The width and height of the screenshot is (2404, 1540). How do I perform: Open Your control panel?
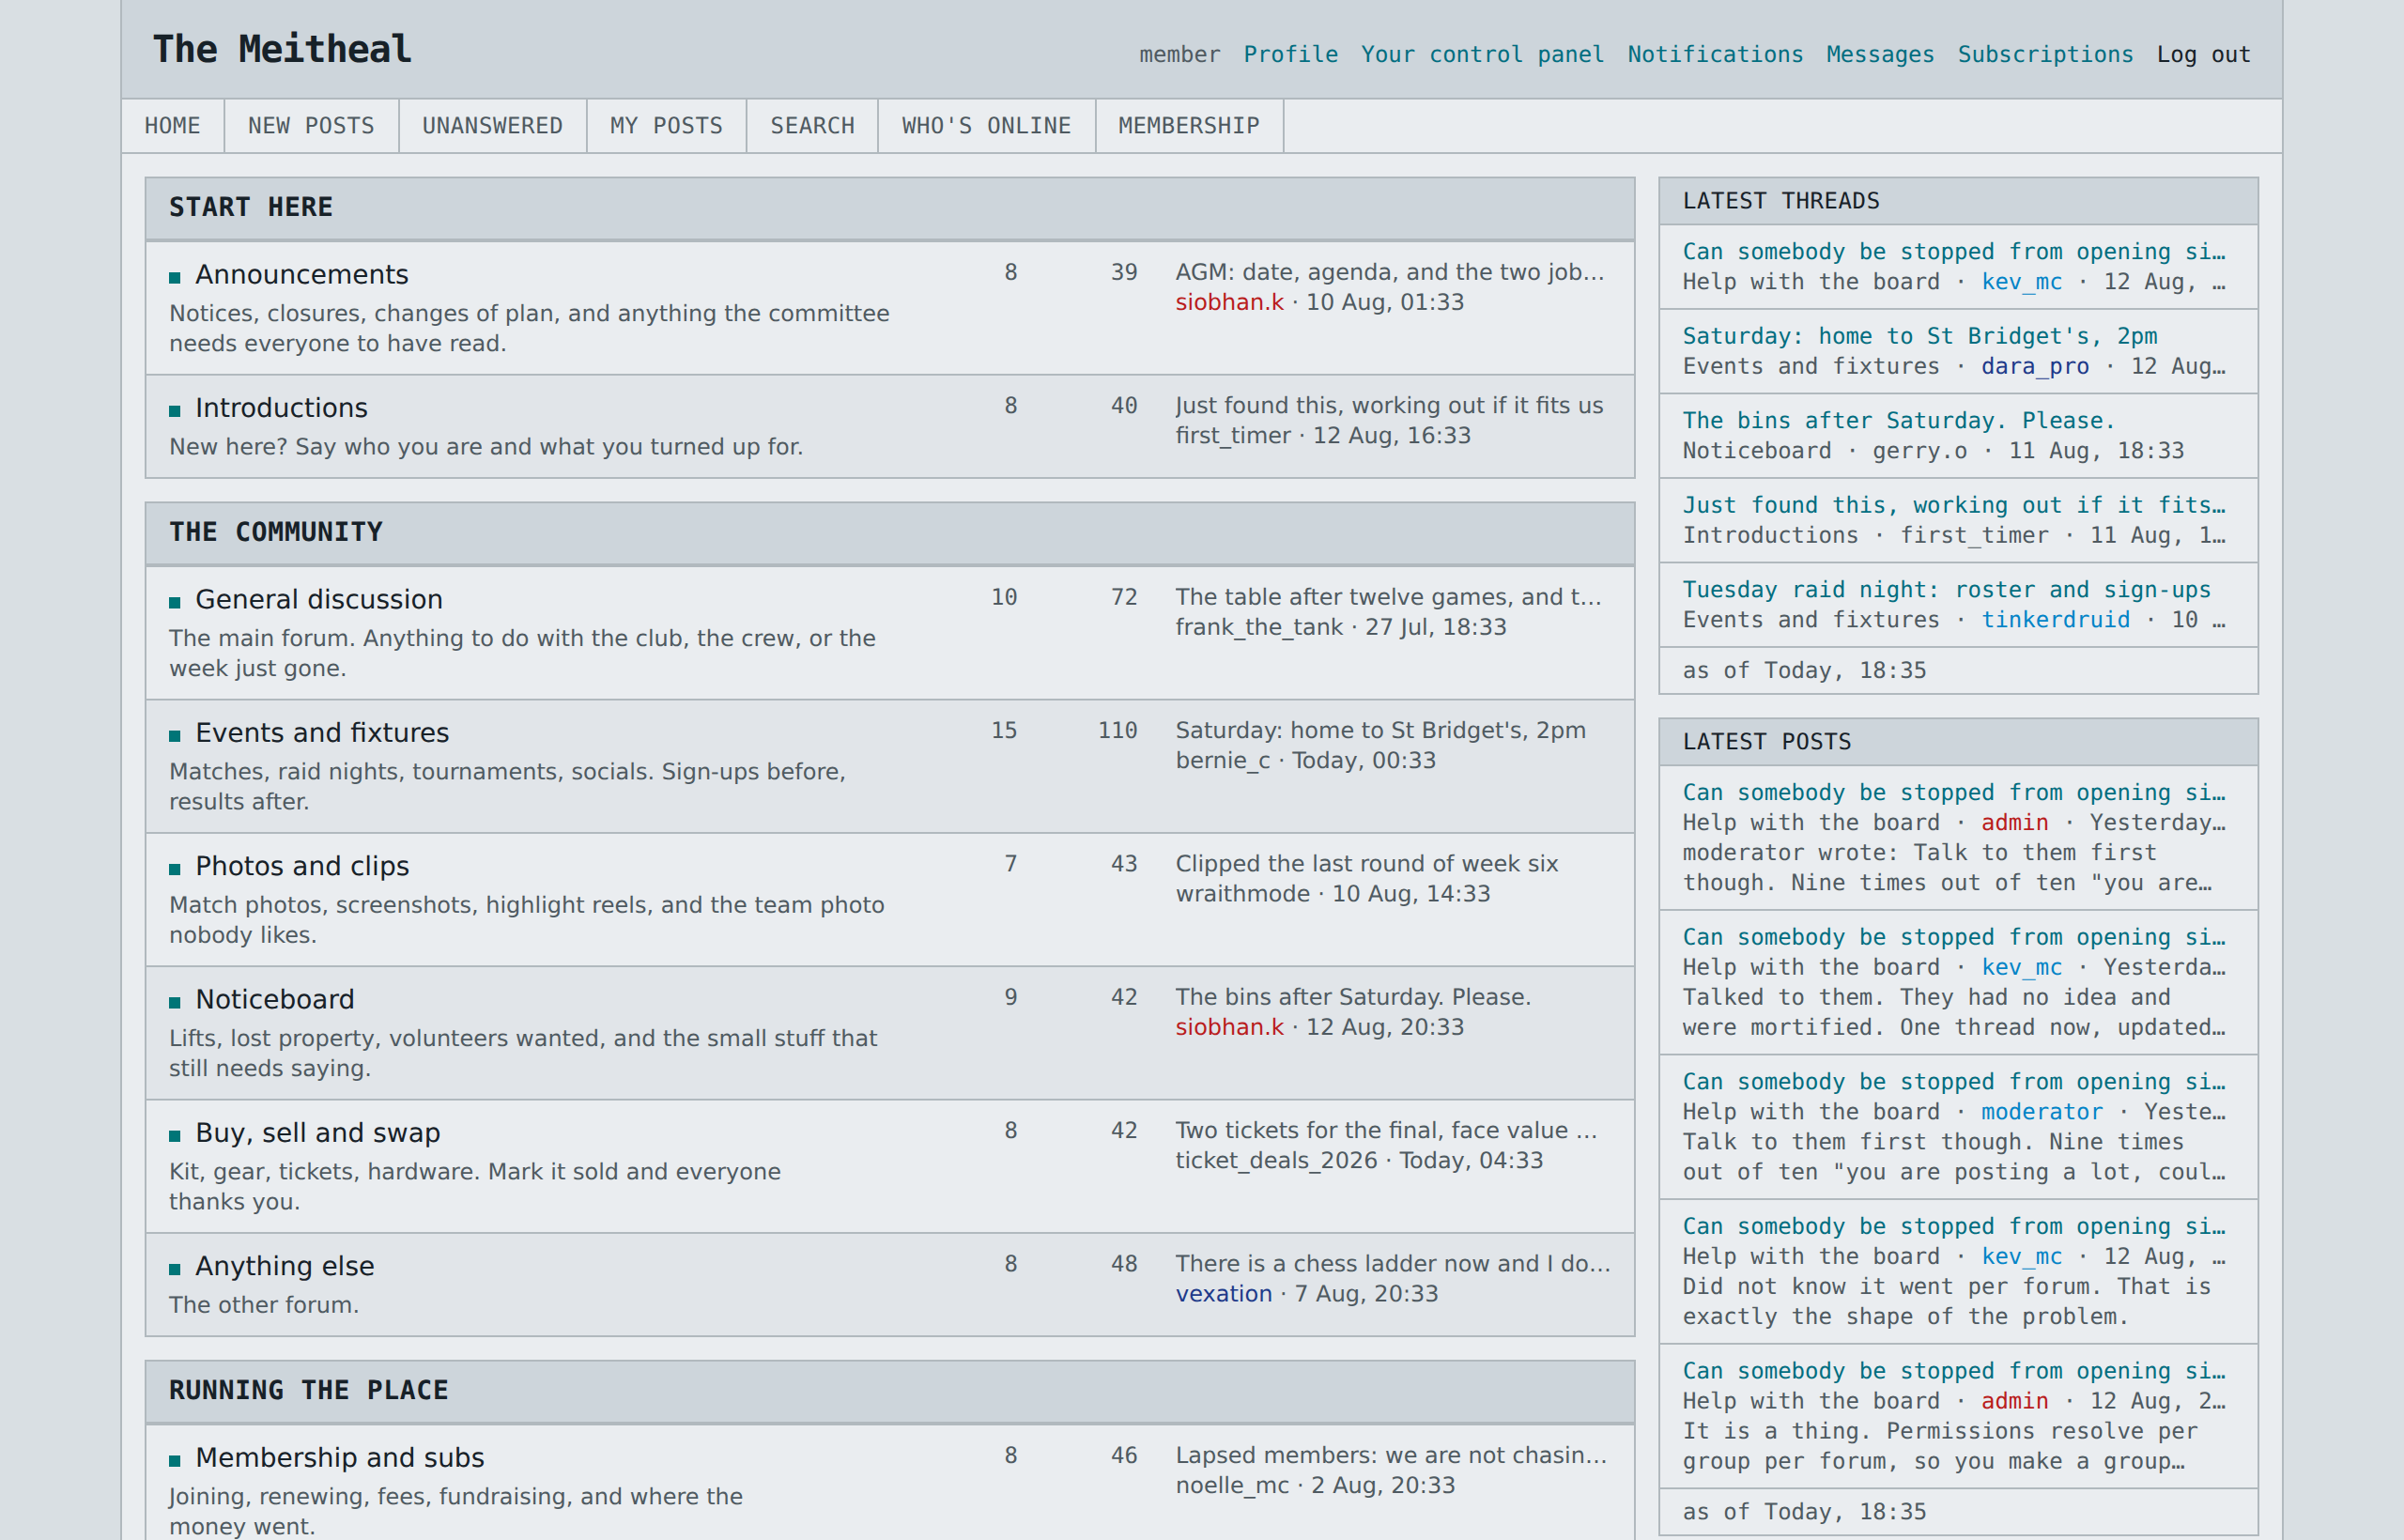coord(1482,54)
